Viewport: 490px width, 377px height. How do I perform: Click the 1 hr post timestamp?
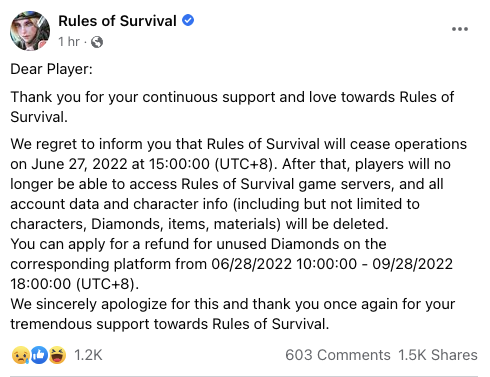[x=69, y=42]
